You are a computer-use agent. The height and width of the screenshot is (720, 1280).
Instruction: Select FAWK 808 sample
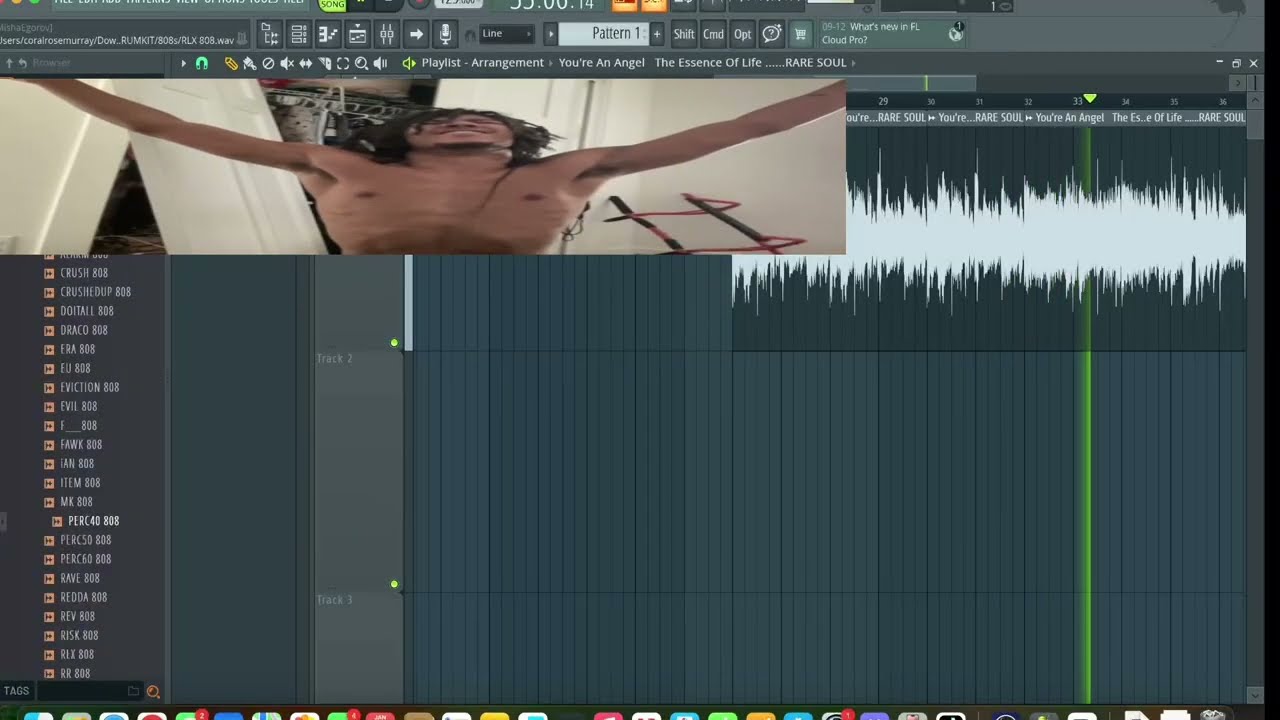81,444
